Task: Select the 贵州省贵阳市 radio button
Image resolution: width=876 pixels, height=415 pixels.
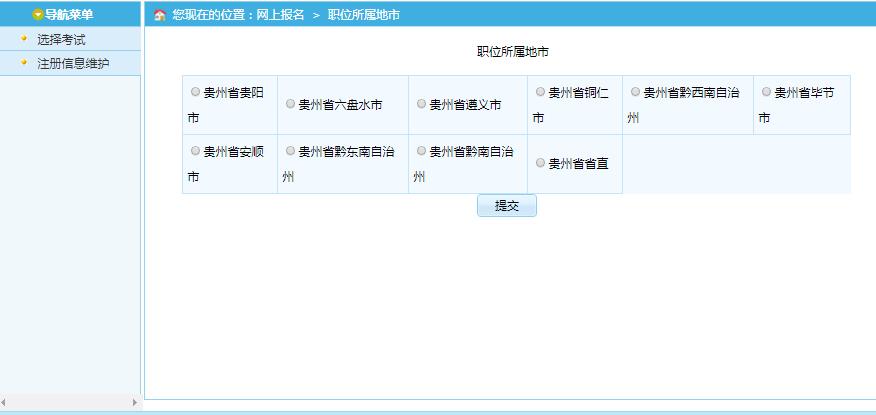Action: (195, 92)
